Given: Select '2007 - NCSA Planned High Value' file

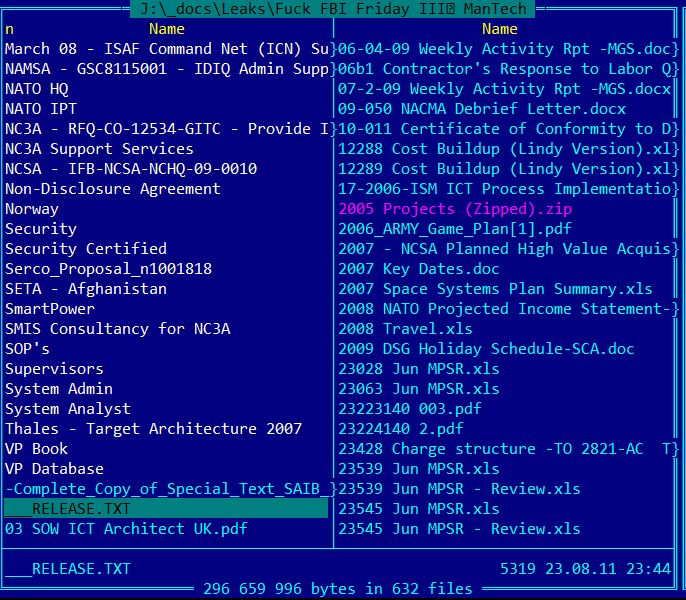Looking at the screenshot, I should pos(504,249).
